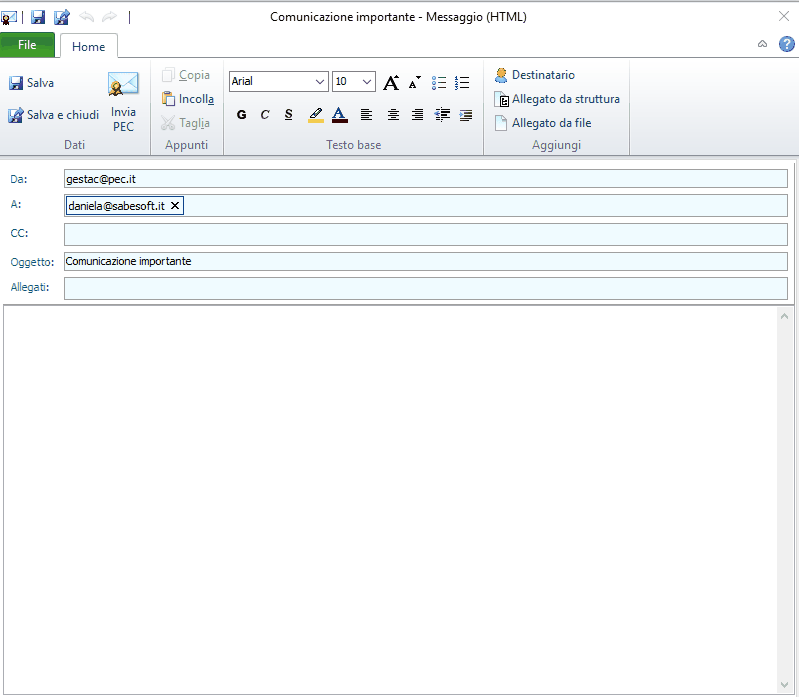Image resolution: width=799 pixels, height=697 pixels.
Task: Click the body scrollbar up arrow
Action: point(785,316)
